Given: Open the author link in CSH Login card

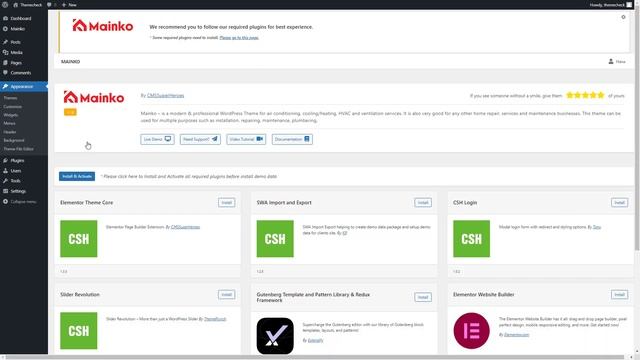Looking at the screenshot, I should [x=597, y=227].
